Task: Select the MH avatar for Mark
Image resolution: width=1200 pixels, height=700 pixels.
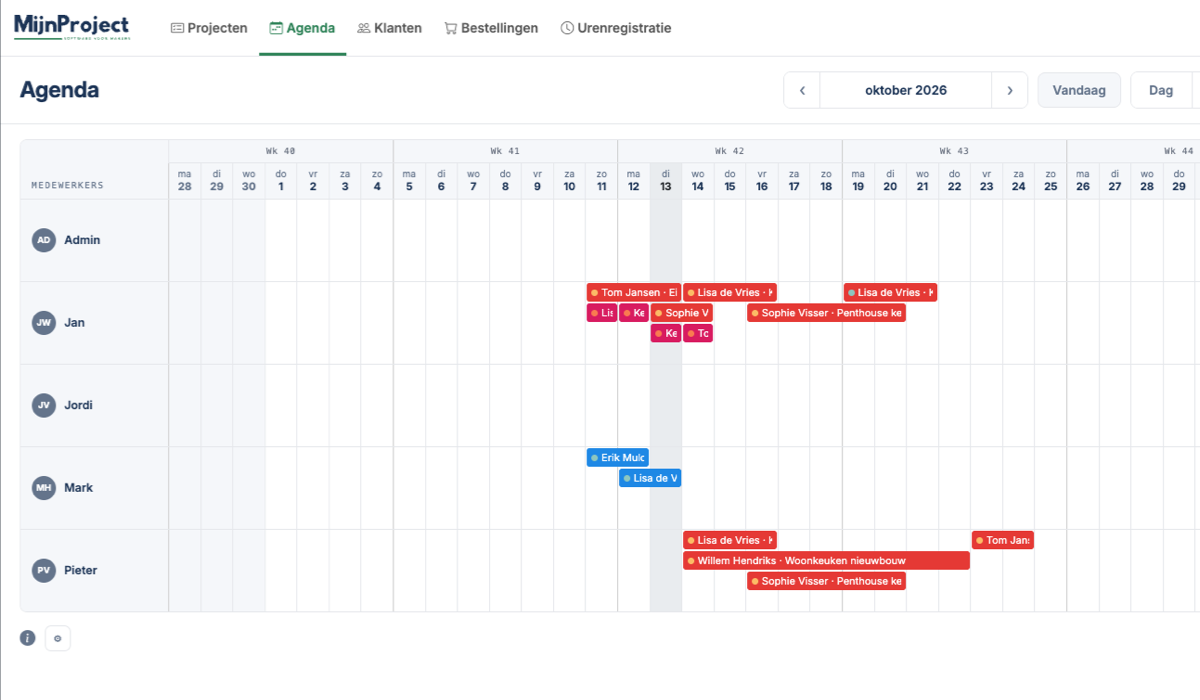Action: 43,488
